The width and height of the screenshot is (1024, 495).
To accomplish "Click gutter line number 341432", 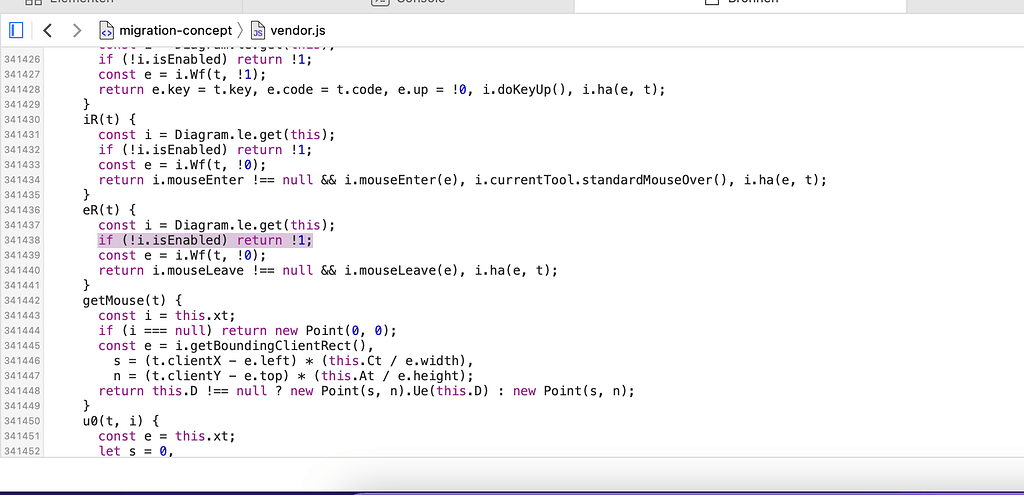I will click(22, 150).
